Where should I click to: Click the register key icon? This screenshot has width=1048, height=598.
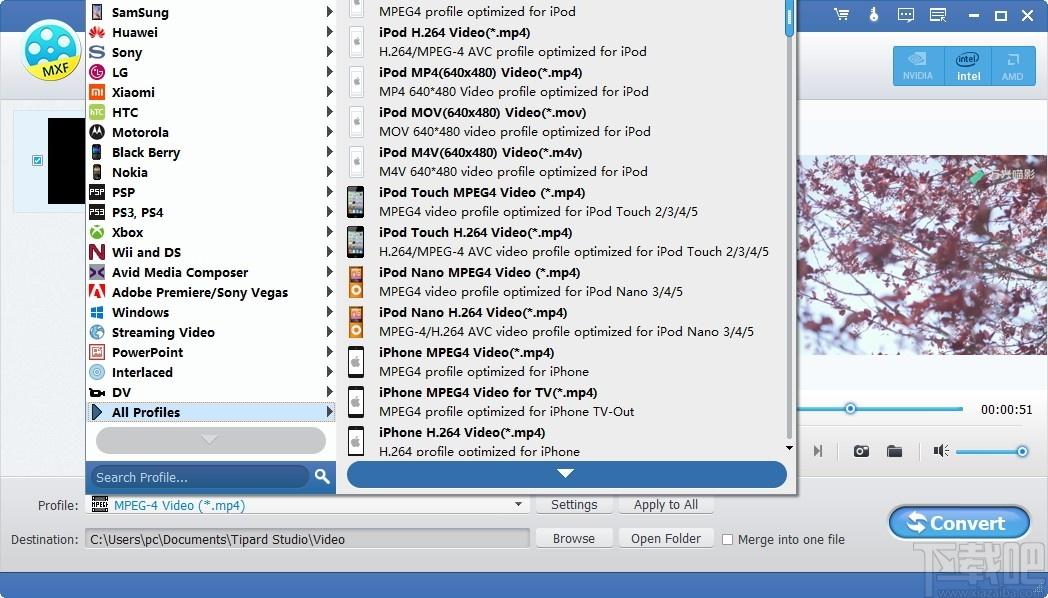874,15
